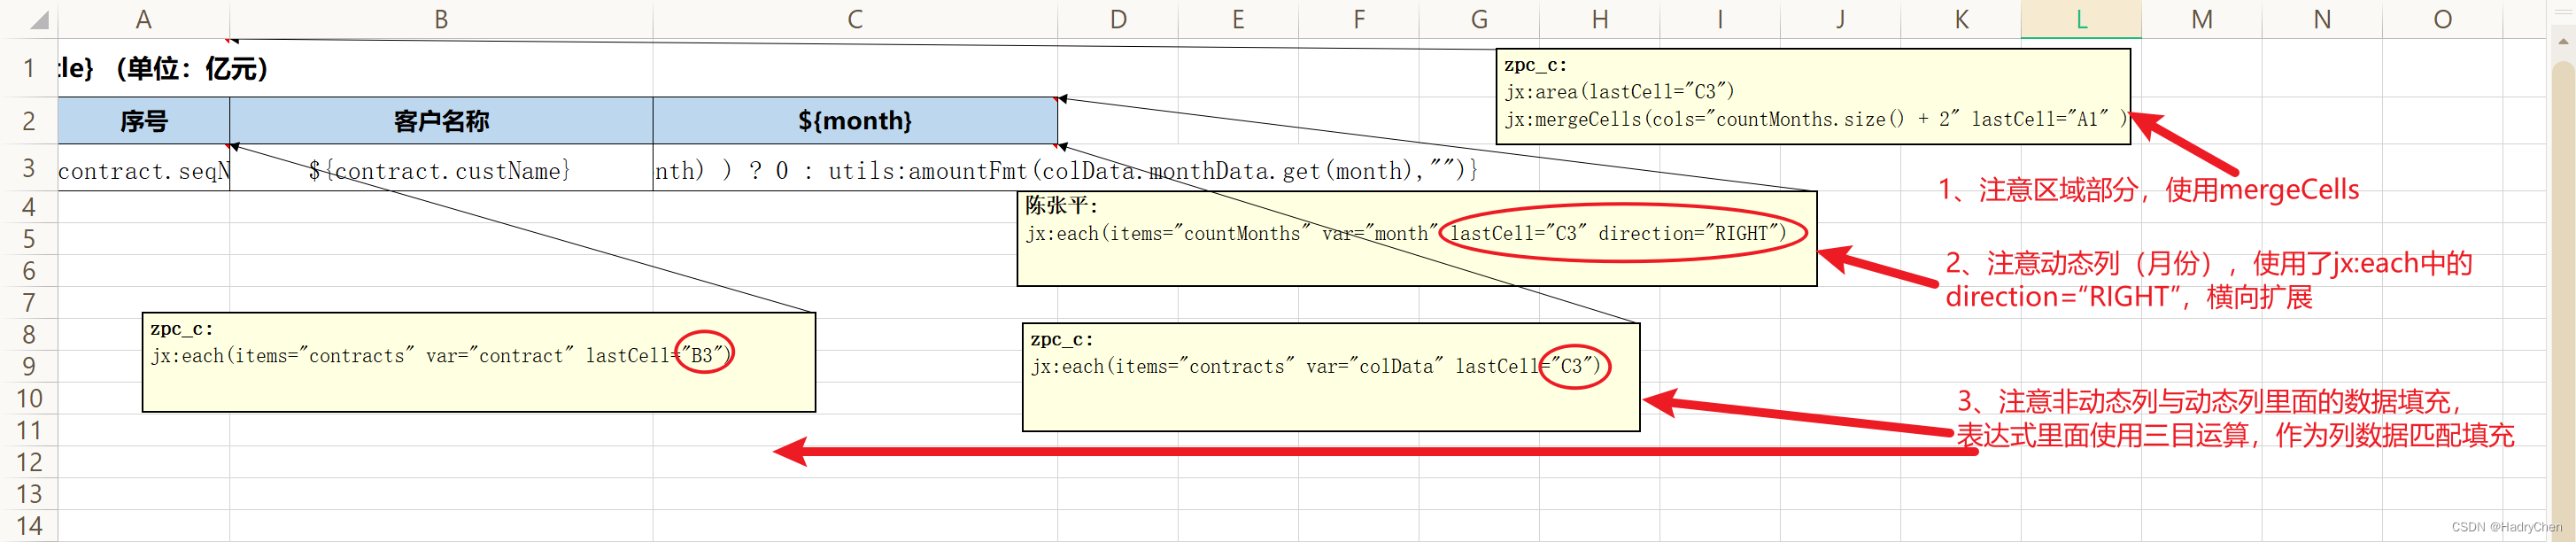
Task: Click the select-all corner triangle
Action: pyautogui.click(x=38, y=20)
